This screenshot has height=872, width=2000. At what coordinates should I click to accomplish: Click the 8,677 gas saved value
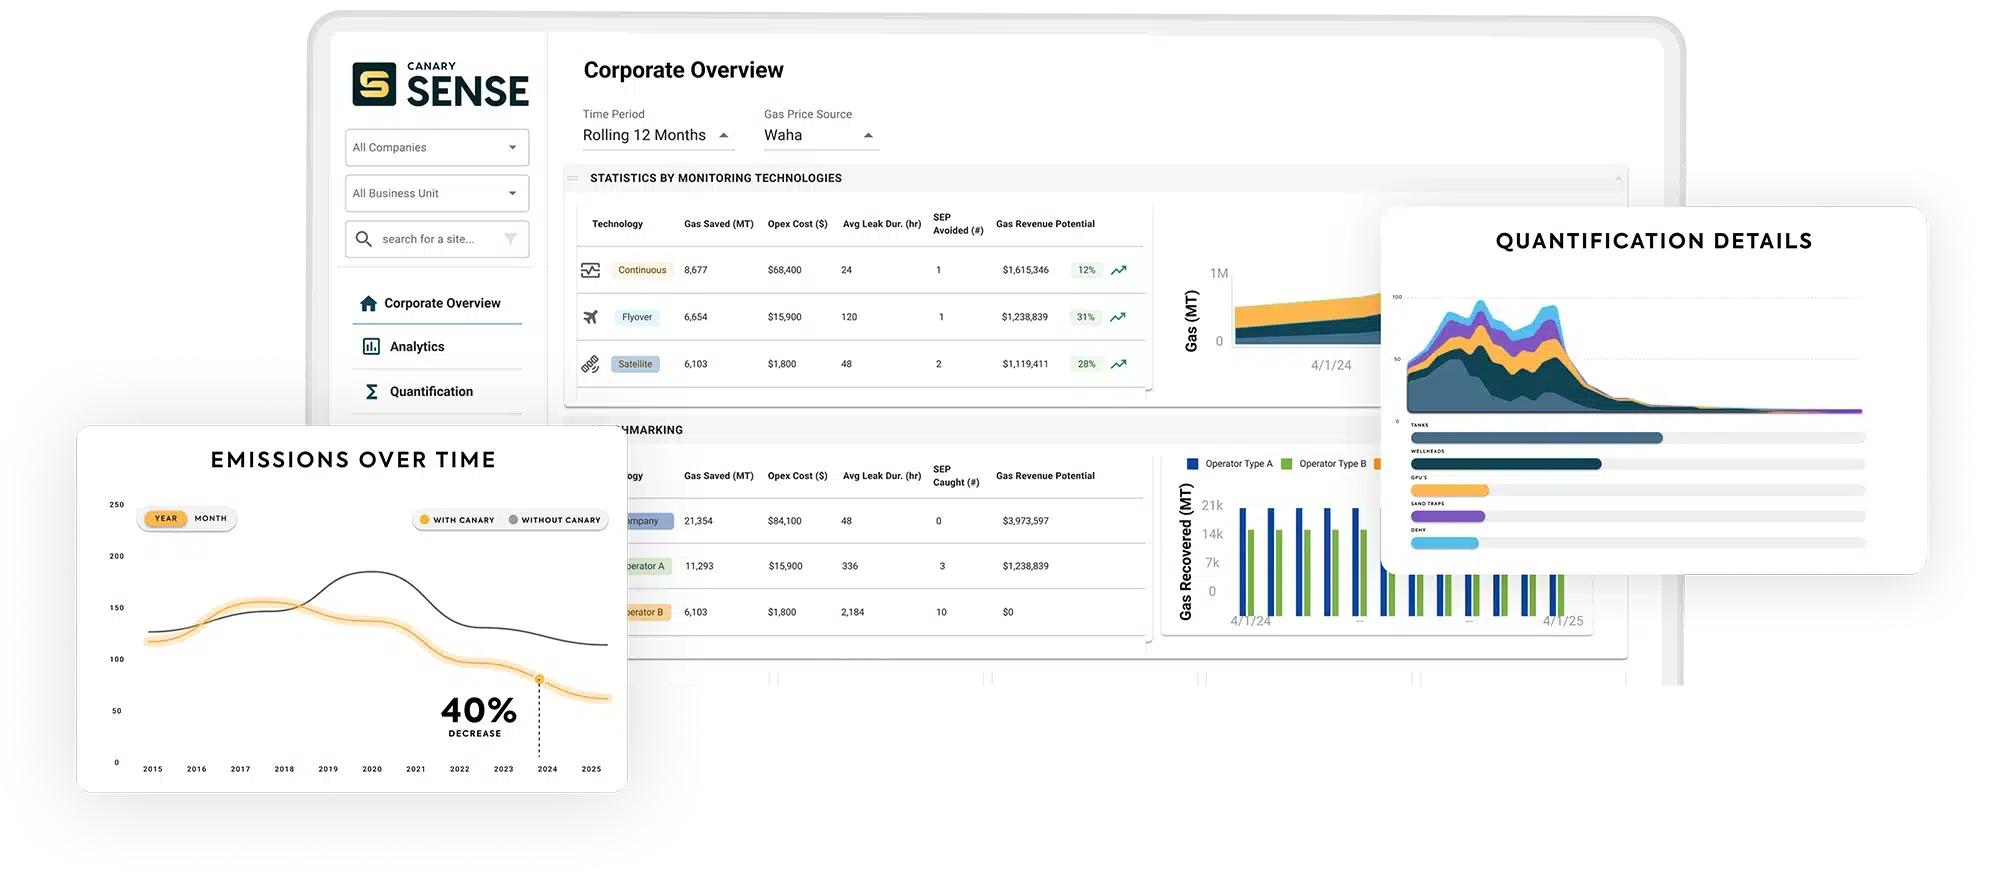(696, 270)
